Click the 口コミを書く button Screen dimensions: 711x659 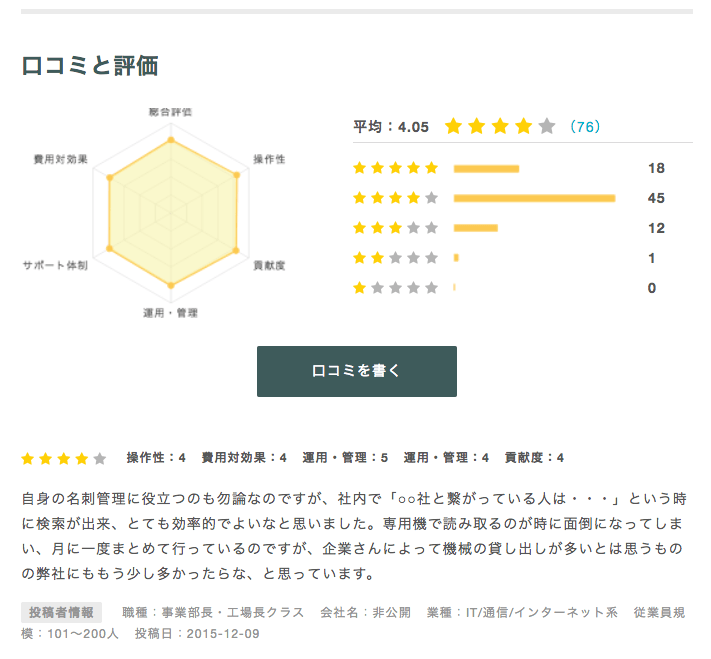tap(356, 371)
